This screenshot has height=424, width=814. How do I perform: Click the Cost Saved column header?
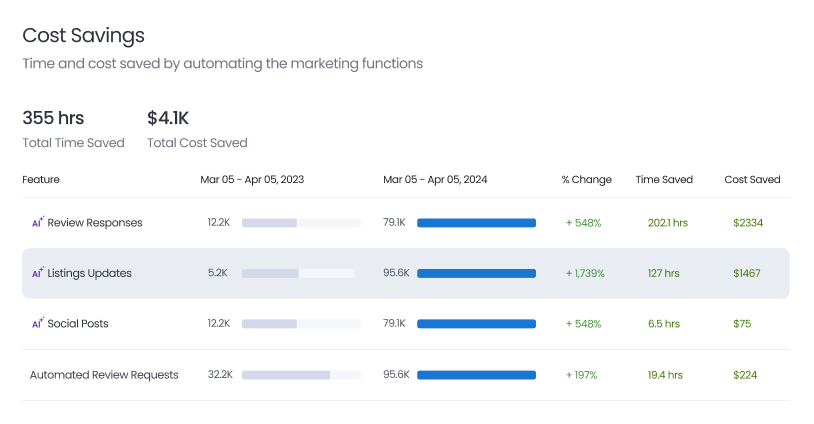pos(752,180)
